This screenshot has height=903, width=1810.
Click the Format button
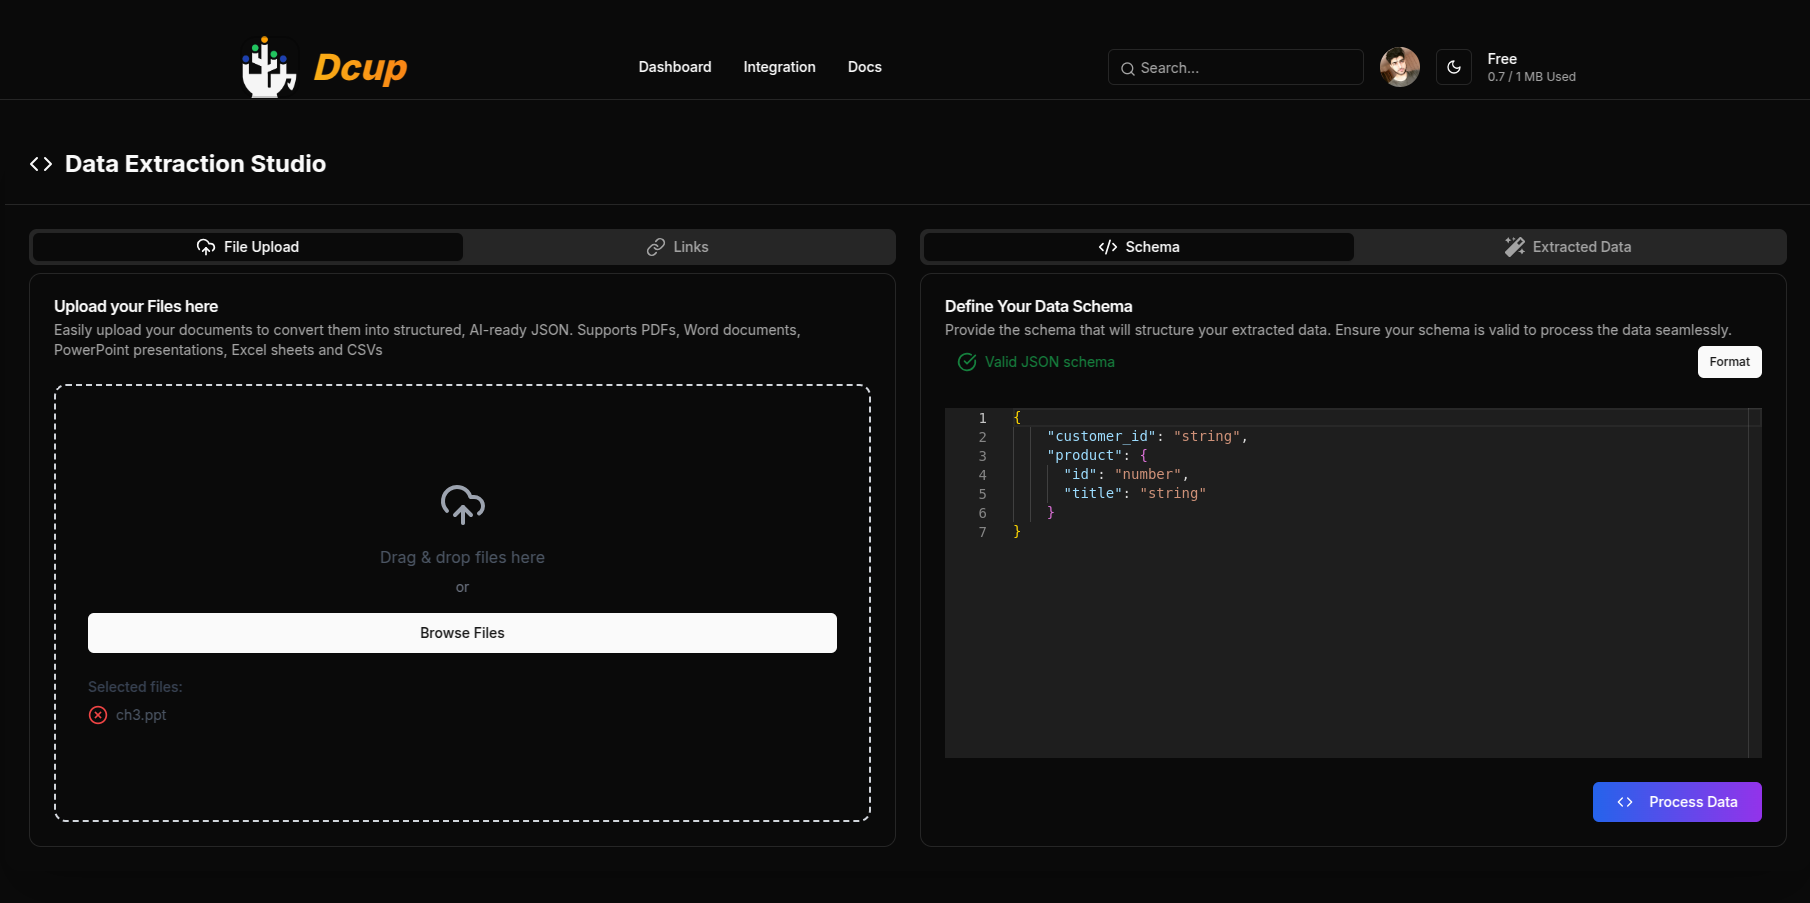click(x=1729, y=362)
